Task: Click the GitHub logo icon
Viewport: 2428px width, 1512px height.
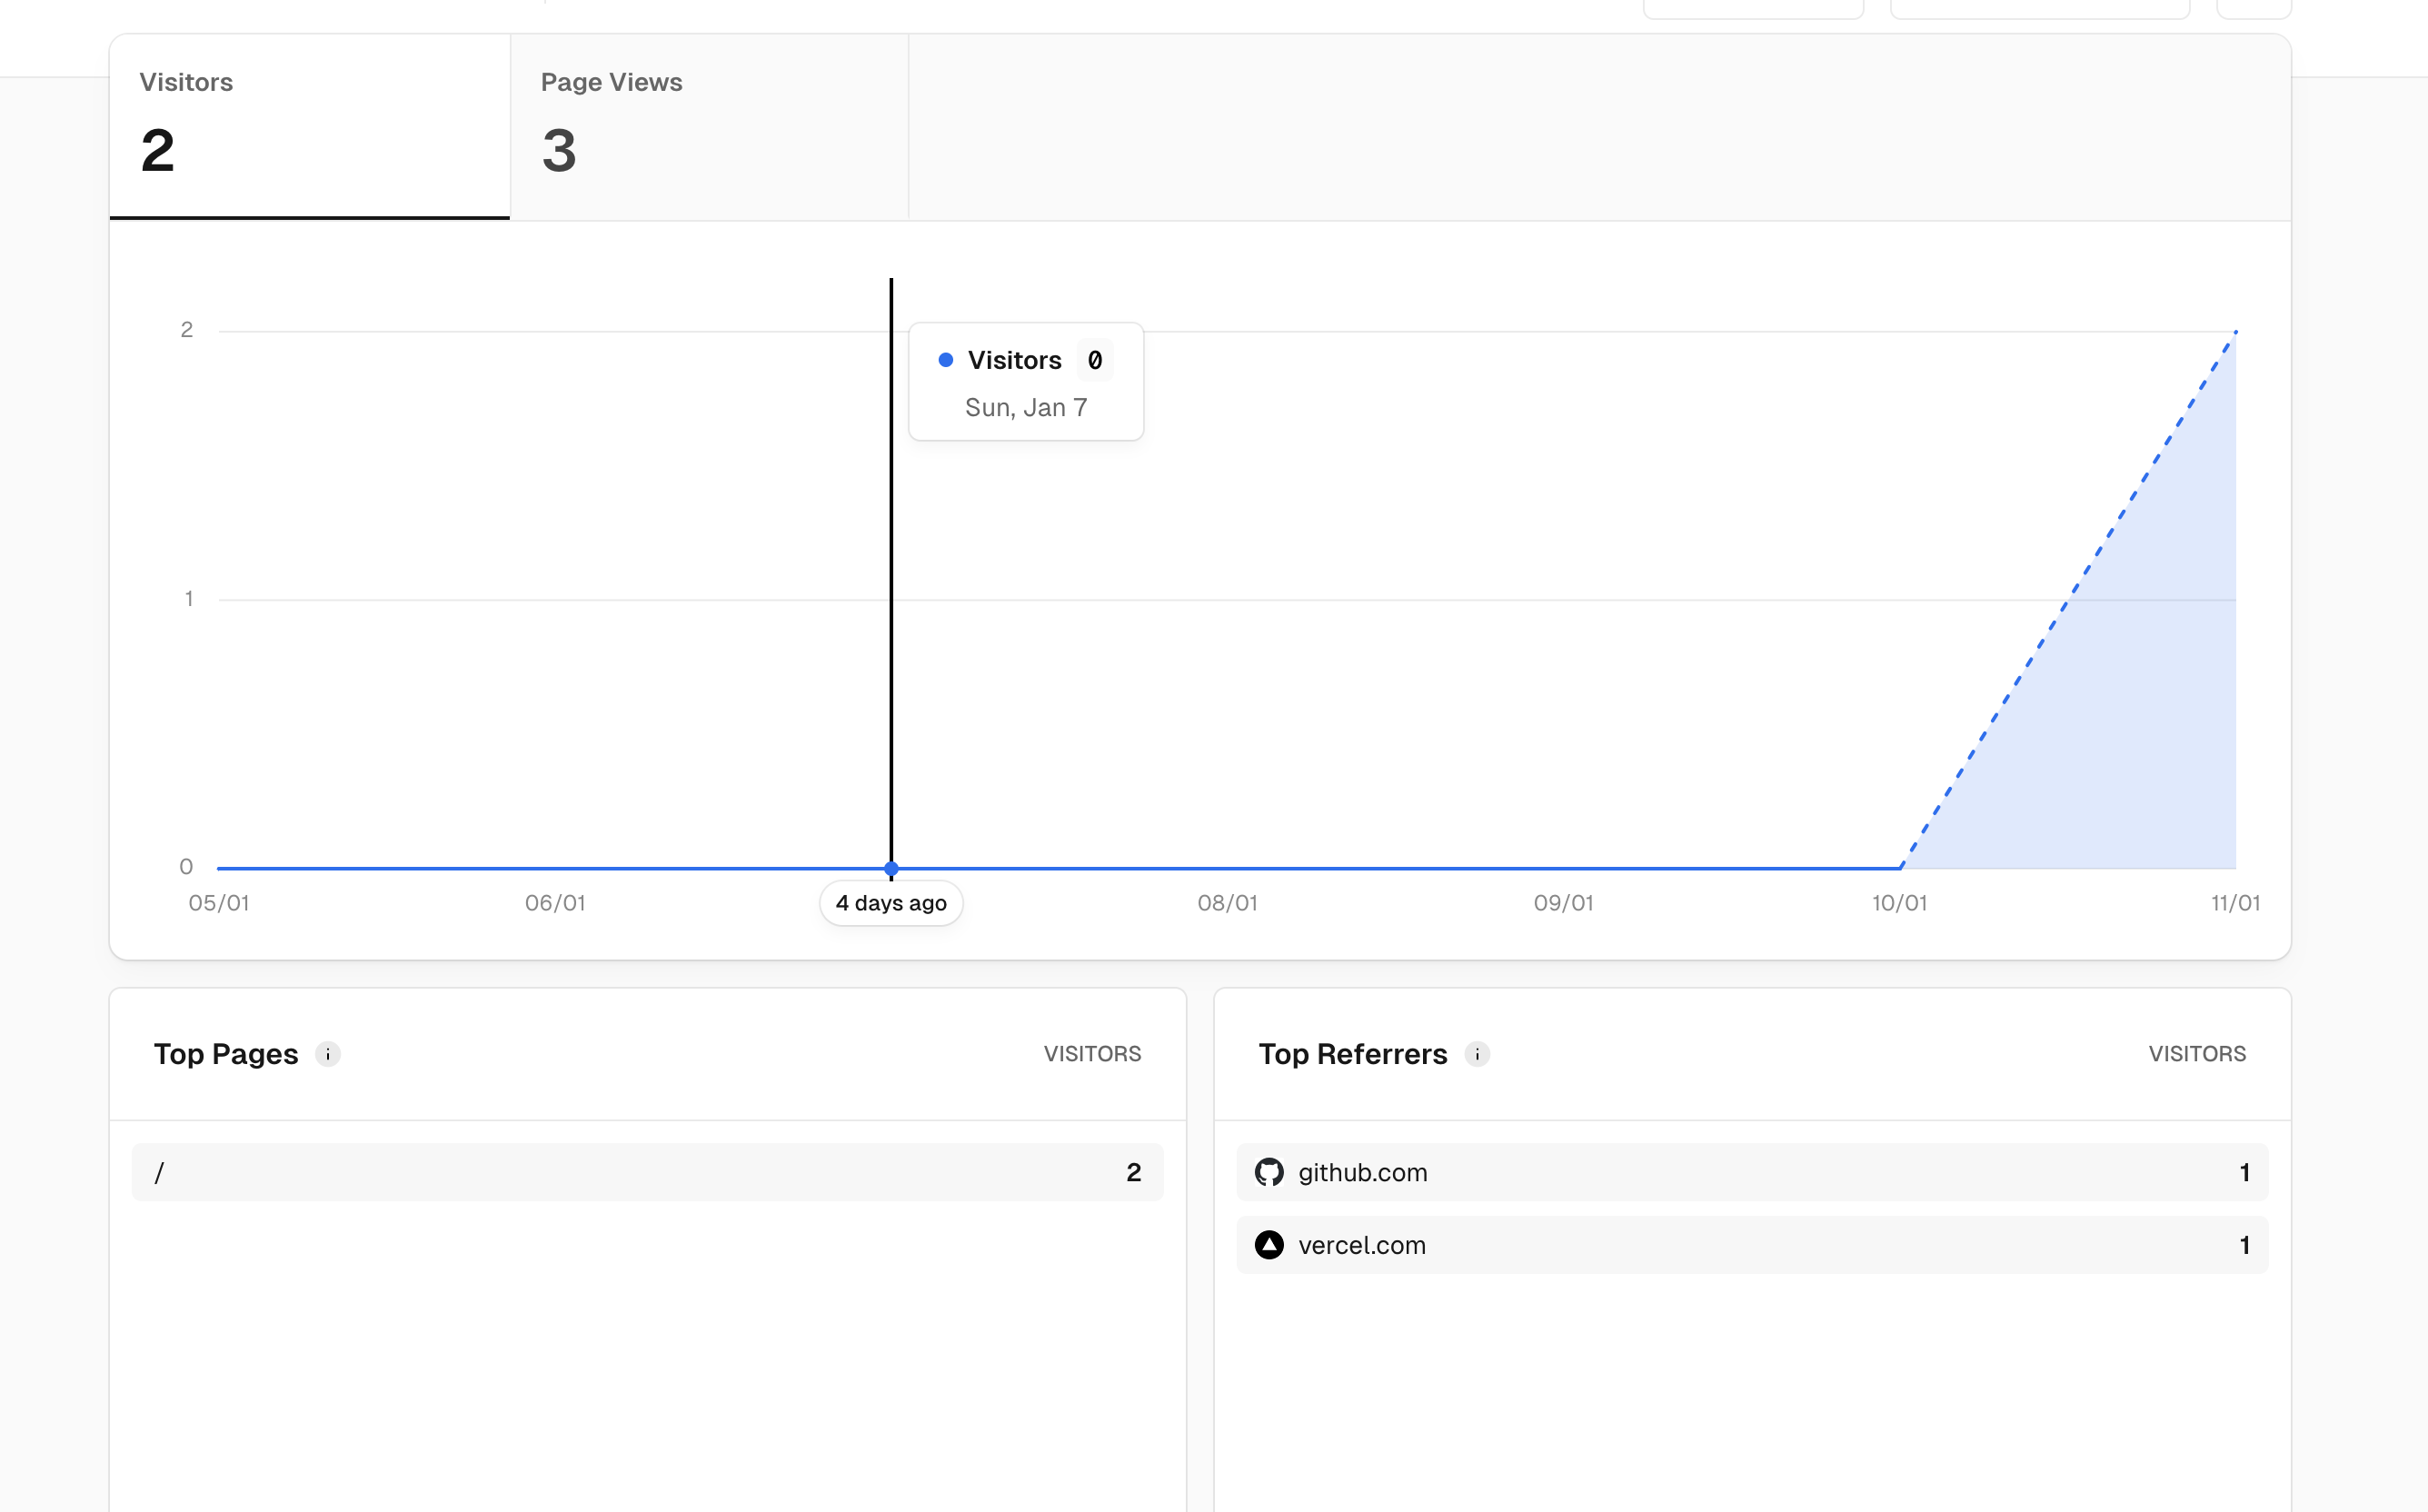Action: point(1269,1172)
